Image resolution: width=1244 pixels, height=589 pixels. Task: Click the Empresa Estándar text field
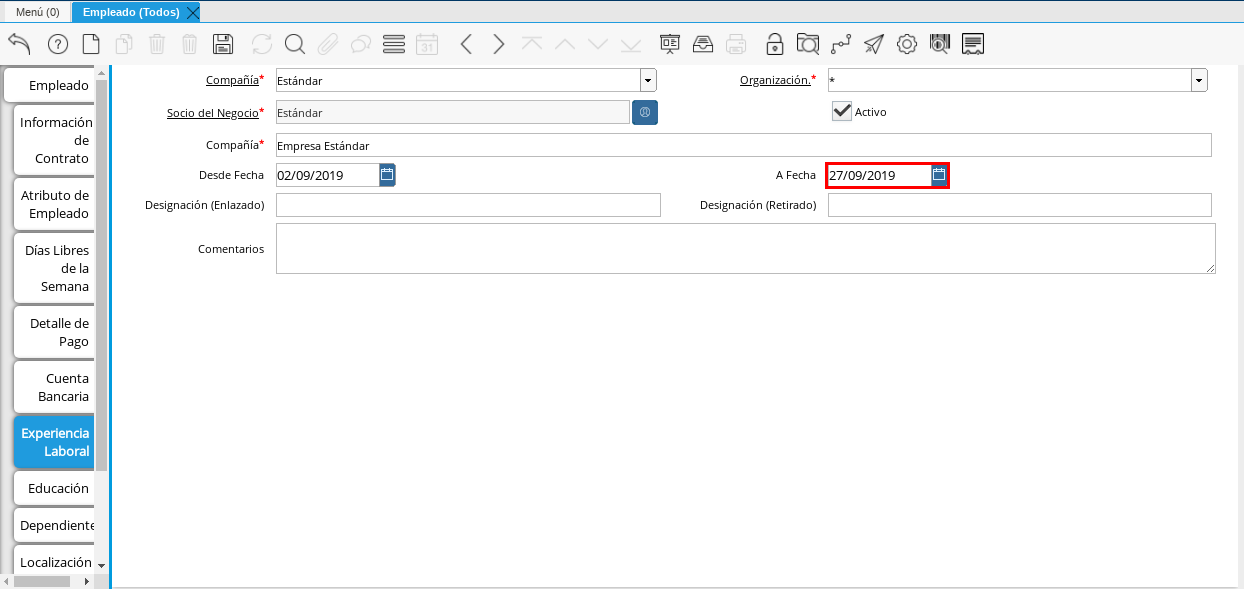click(744, 145)
